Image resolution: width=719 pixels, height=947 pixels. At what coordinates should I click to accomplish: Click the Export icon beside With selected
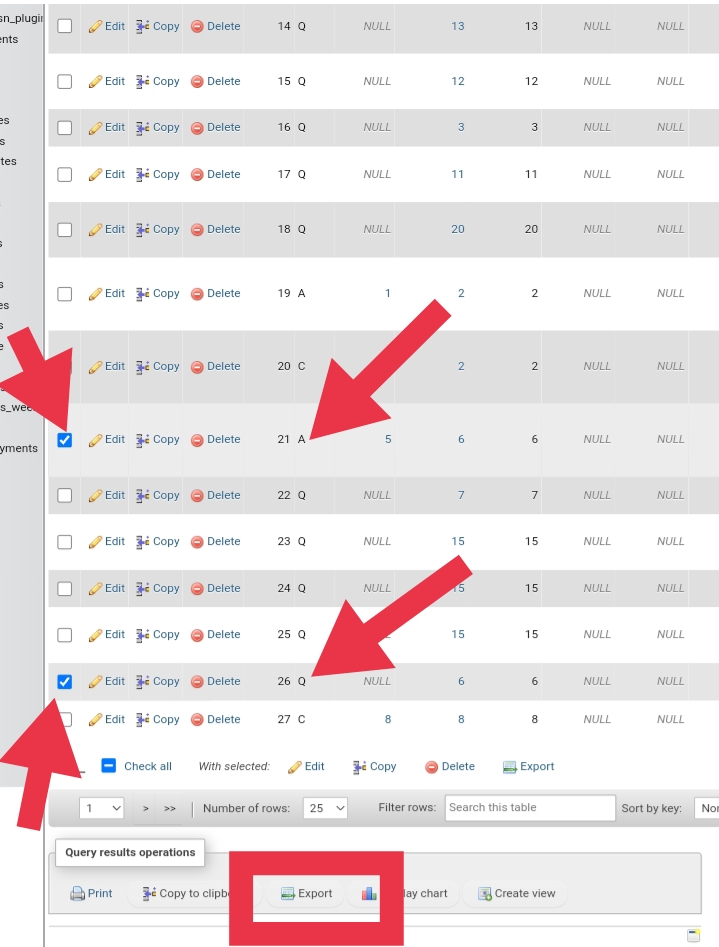510,767
